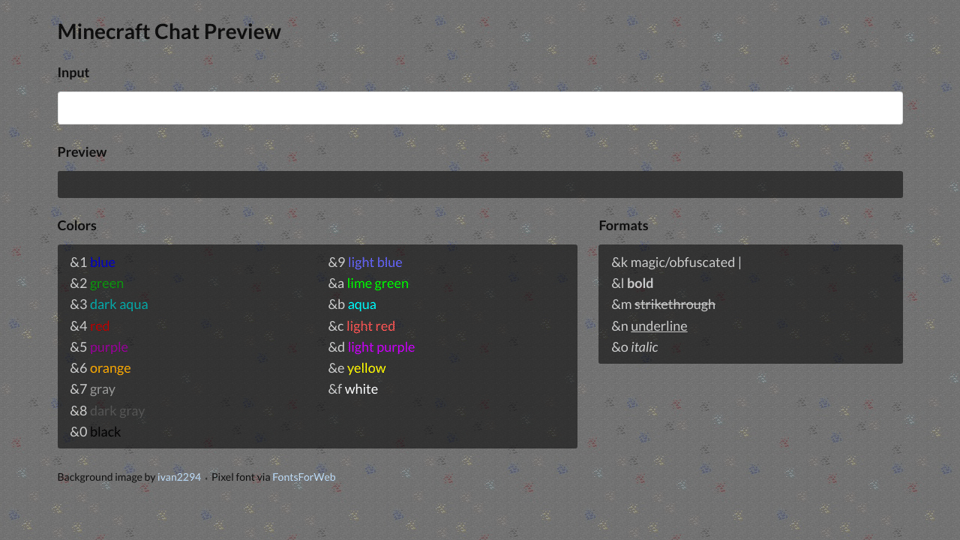Select the &2 green color entry

97,283
